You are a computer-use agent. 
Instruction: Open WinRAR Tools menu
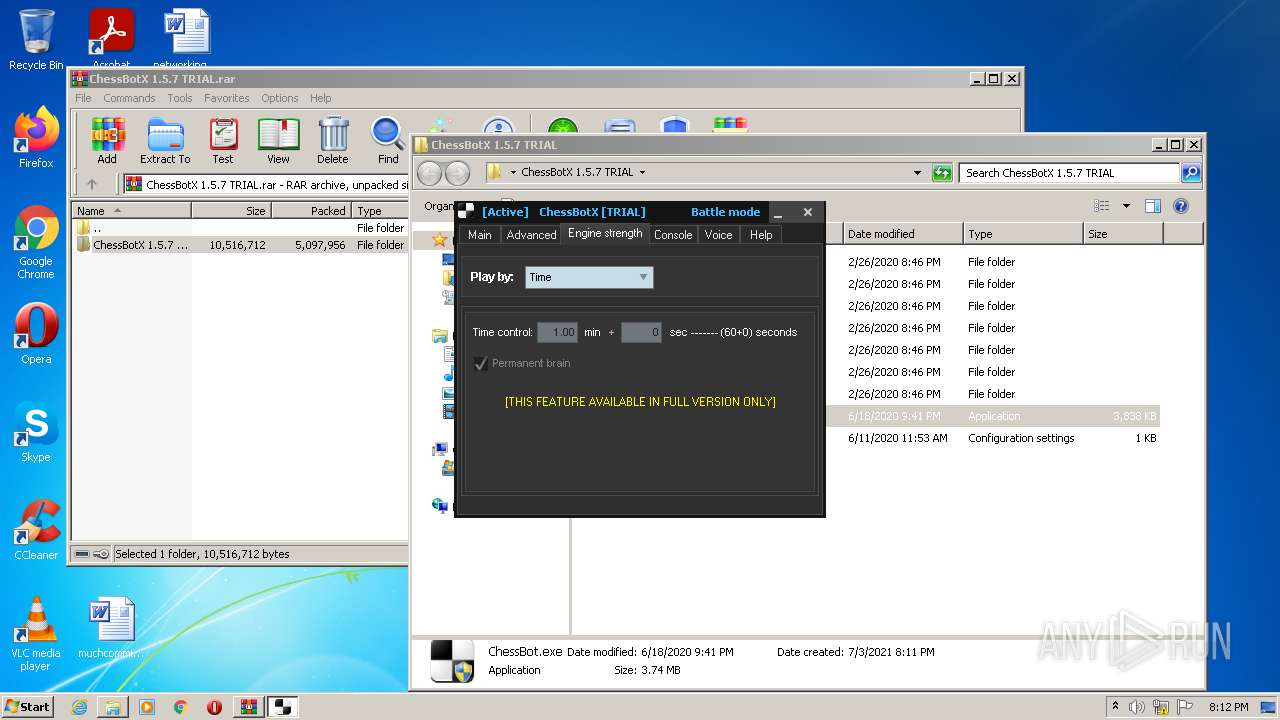[x=180, y=98]
